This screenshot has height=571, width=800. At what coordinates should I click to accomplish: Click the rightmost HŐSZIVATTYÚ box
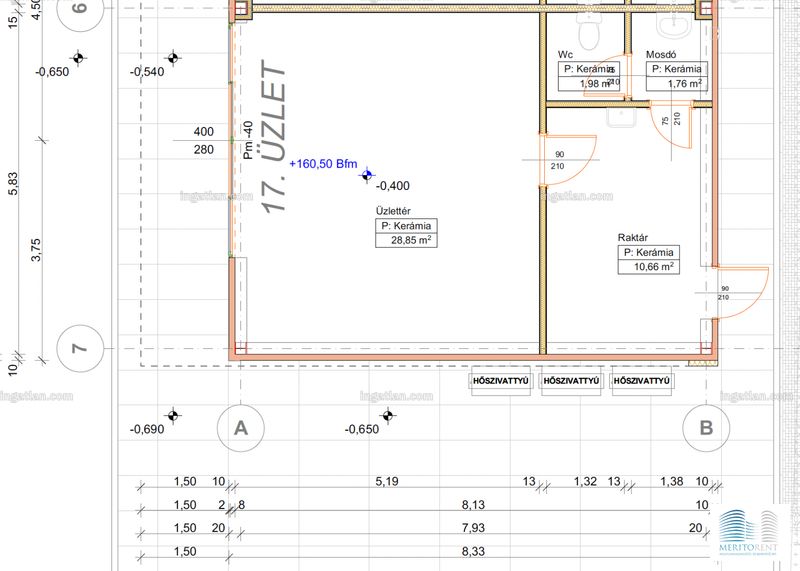641,381
